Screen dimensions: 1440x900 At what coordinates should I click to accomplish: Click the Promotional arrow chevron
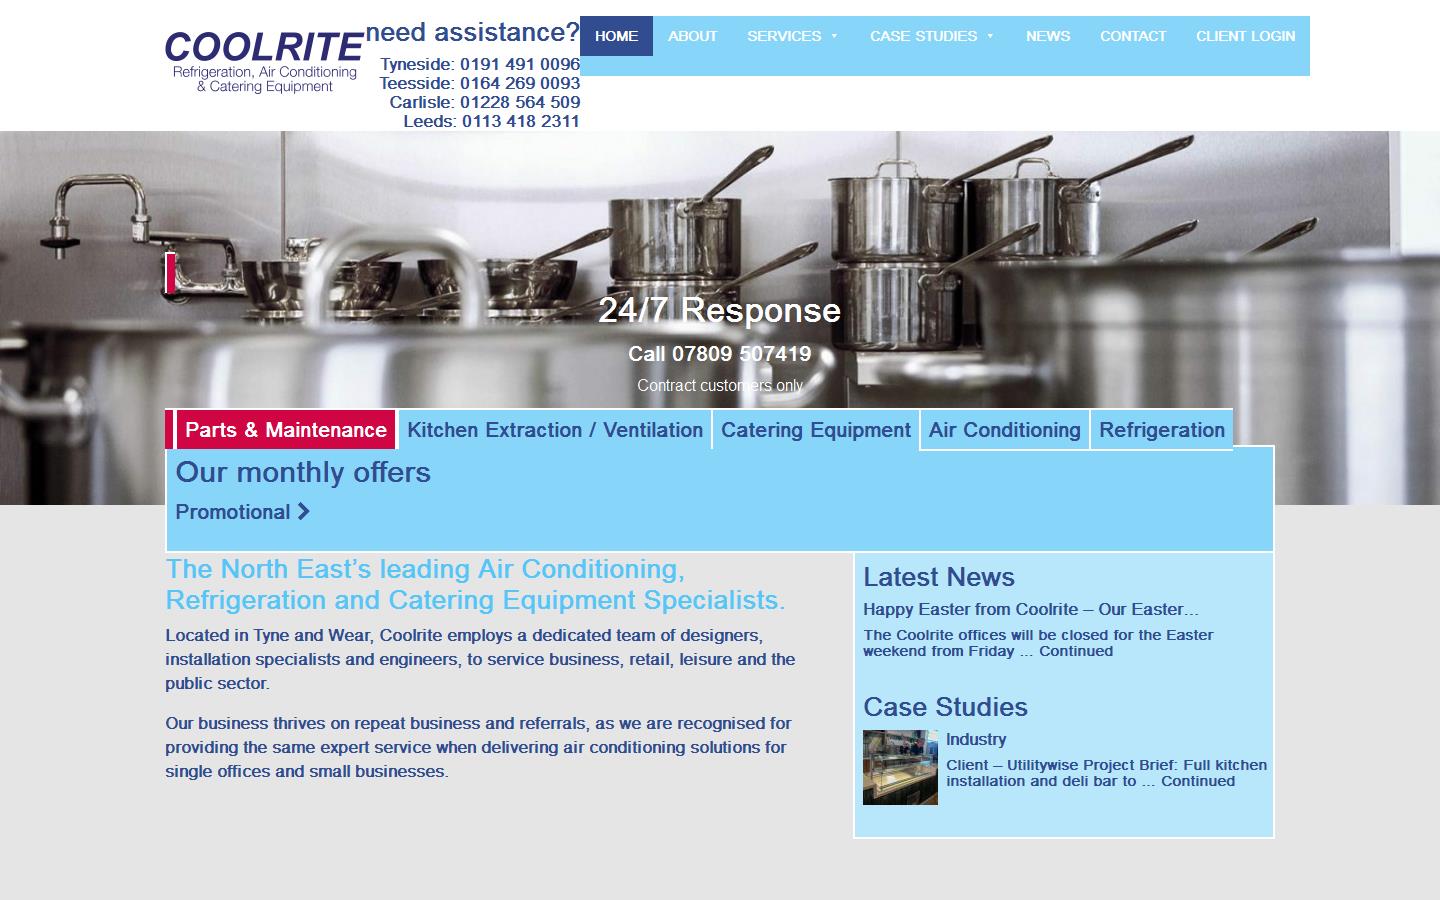tap(303, 512)
